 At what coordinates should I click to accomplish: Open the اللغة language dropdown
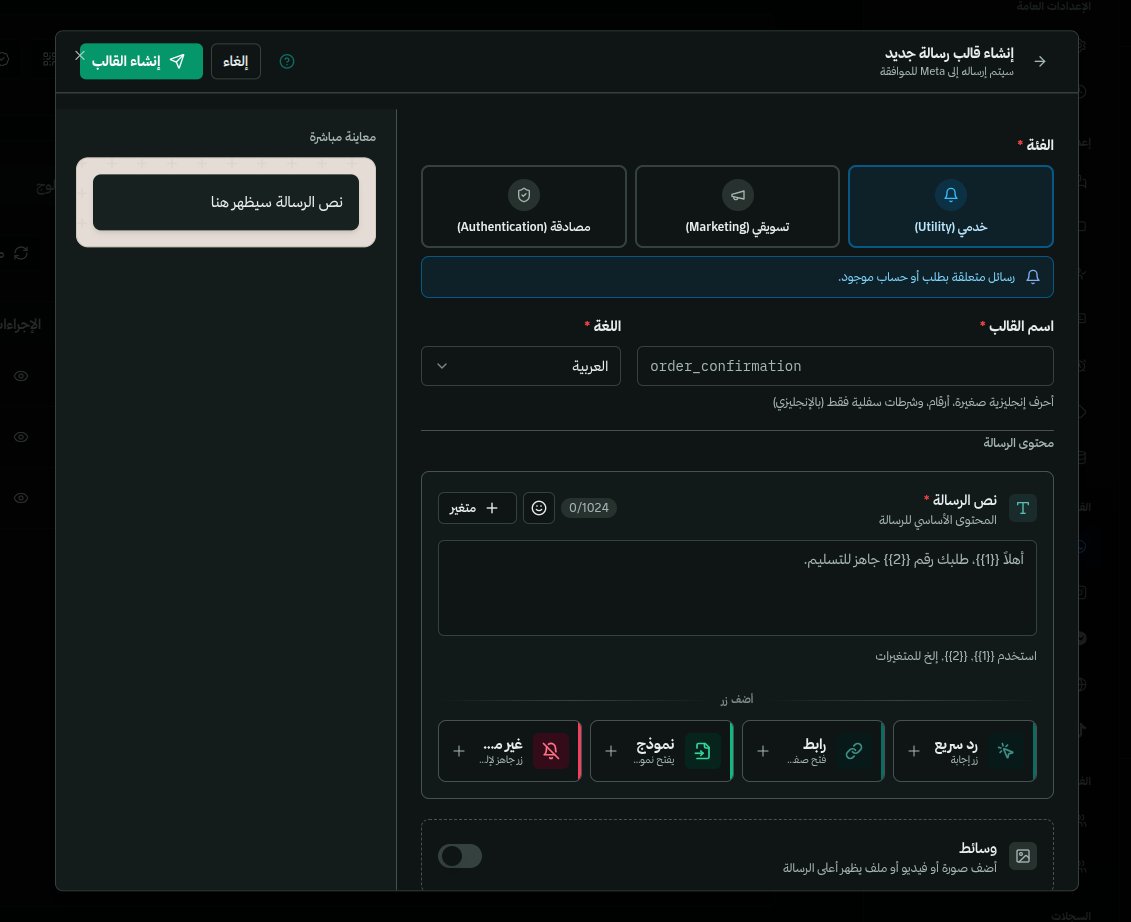coord(521,366)
